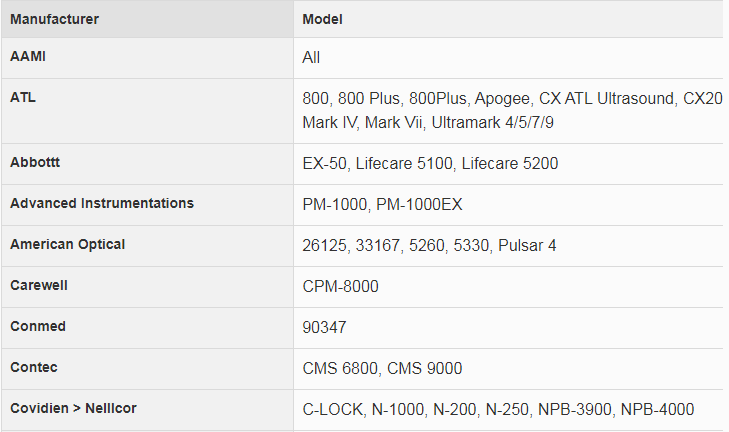The height and width of the screenshot is (432, 729).
Task: Select the Advanced Instrumentations manufacturer cell
Action: [x=102, y=203]
